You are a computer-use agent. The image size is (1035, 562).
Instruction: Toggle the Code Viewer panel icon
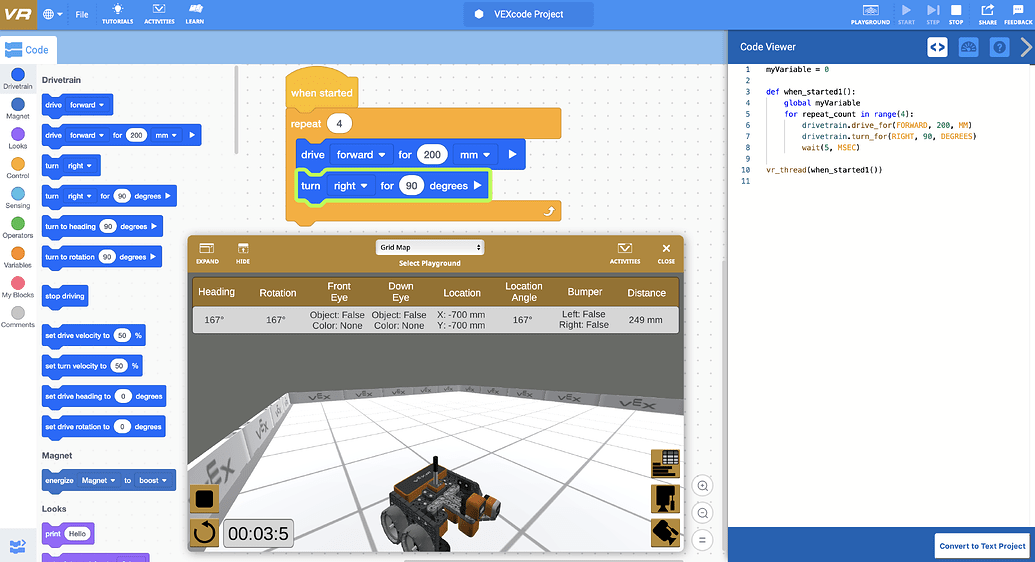[937, 47]
